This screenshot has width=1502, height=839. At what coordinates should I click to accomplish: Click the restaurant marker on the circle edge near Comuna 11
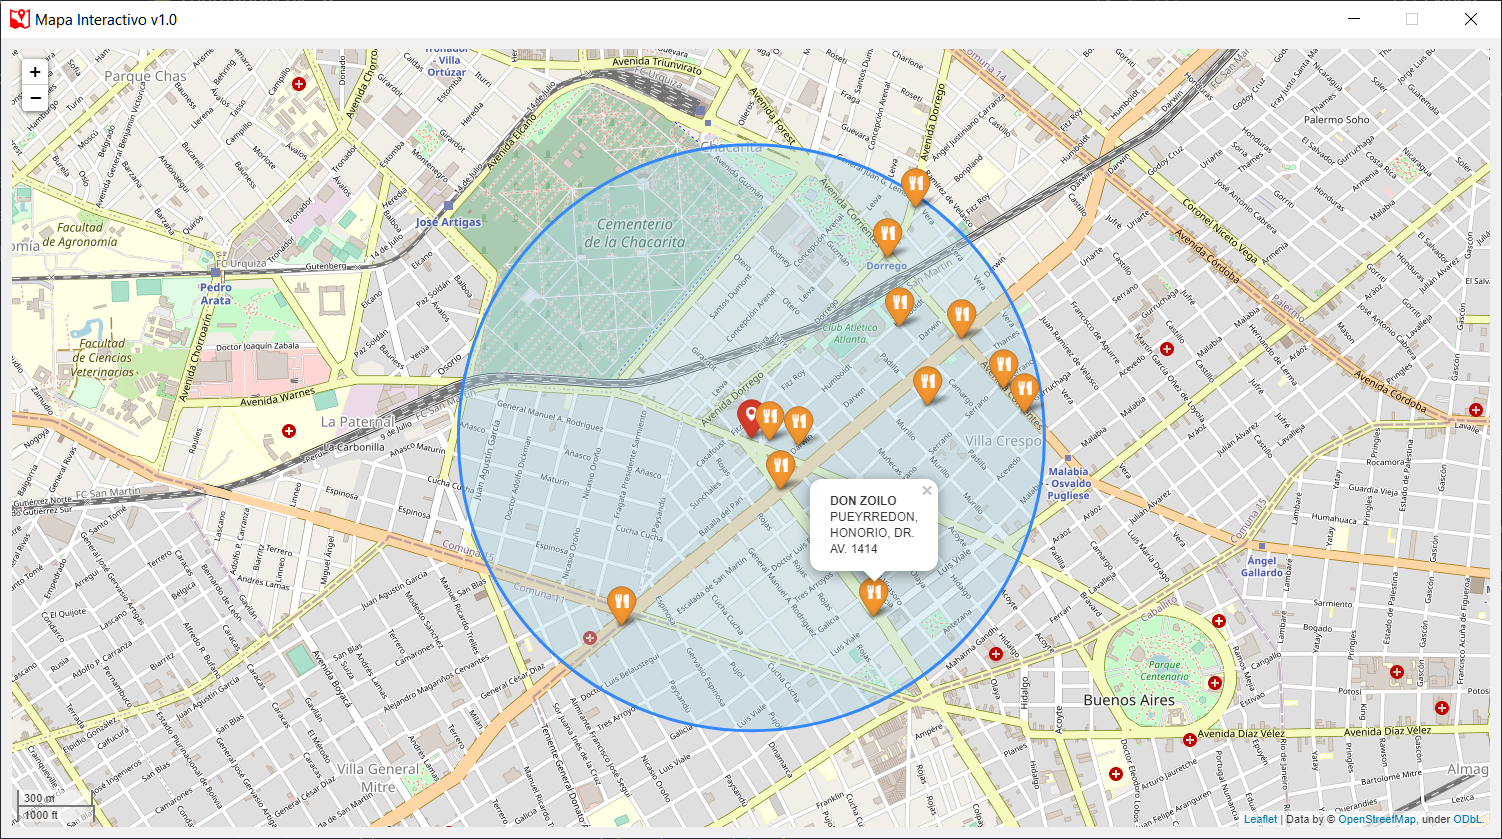[x=621, y=605]
